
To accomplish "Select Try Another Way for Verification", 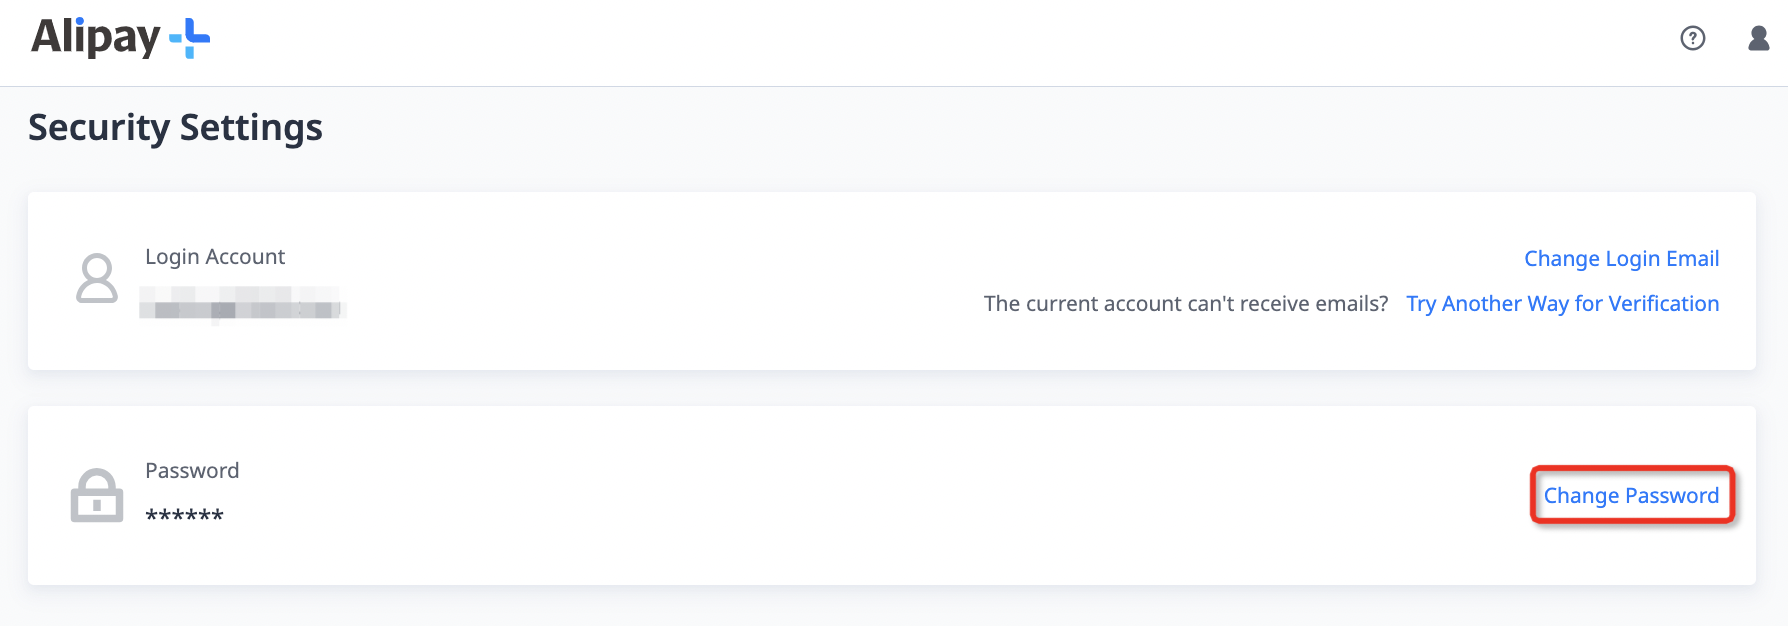I will point(1563,303).
